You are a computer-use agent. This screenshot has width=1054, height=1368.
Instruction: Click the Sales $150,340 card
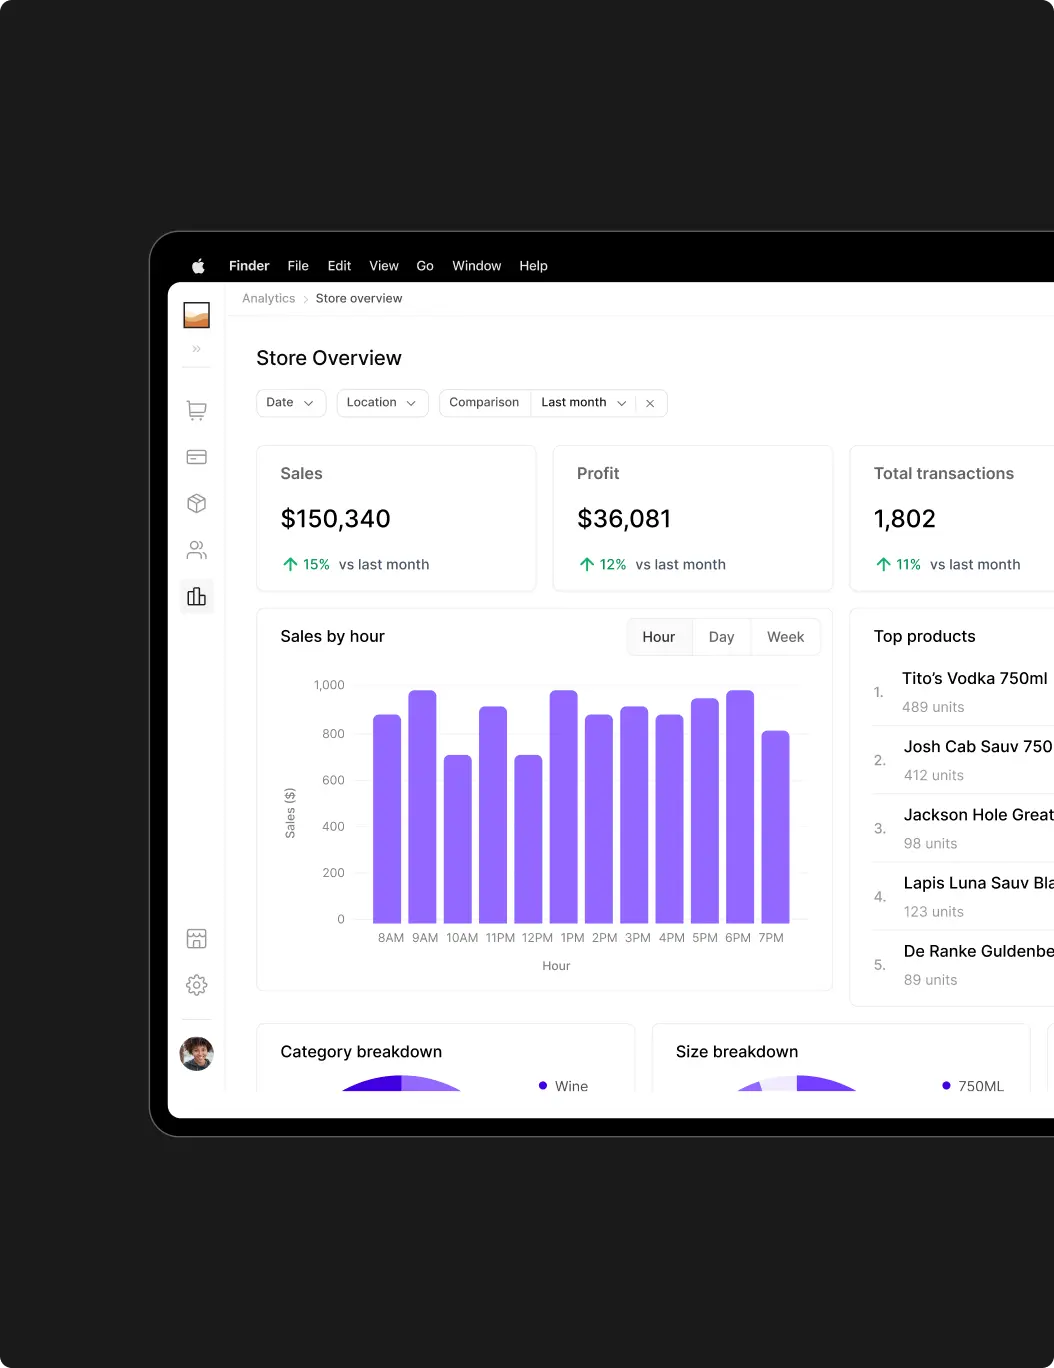click(x=396, y=518)
